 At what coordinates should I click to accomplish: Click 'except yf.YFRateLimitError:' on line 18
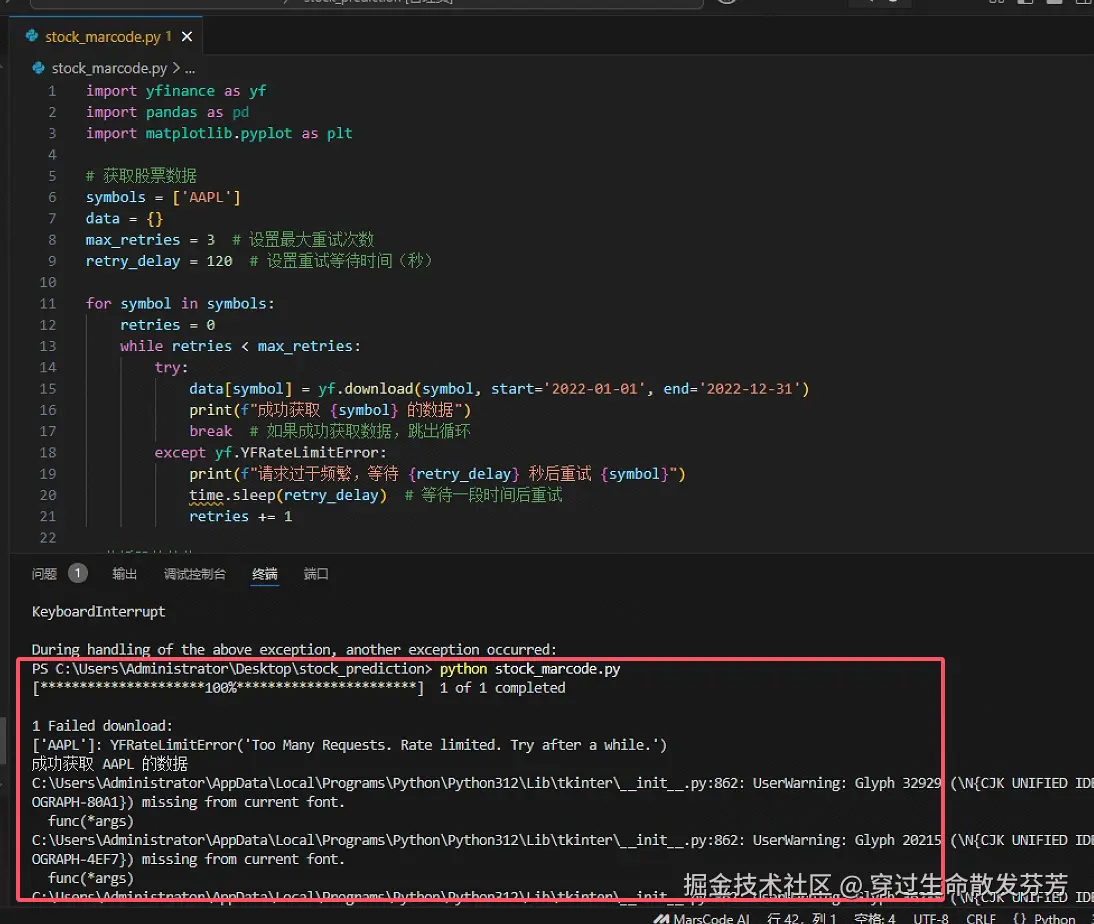[x=270, y=452]
